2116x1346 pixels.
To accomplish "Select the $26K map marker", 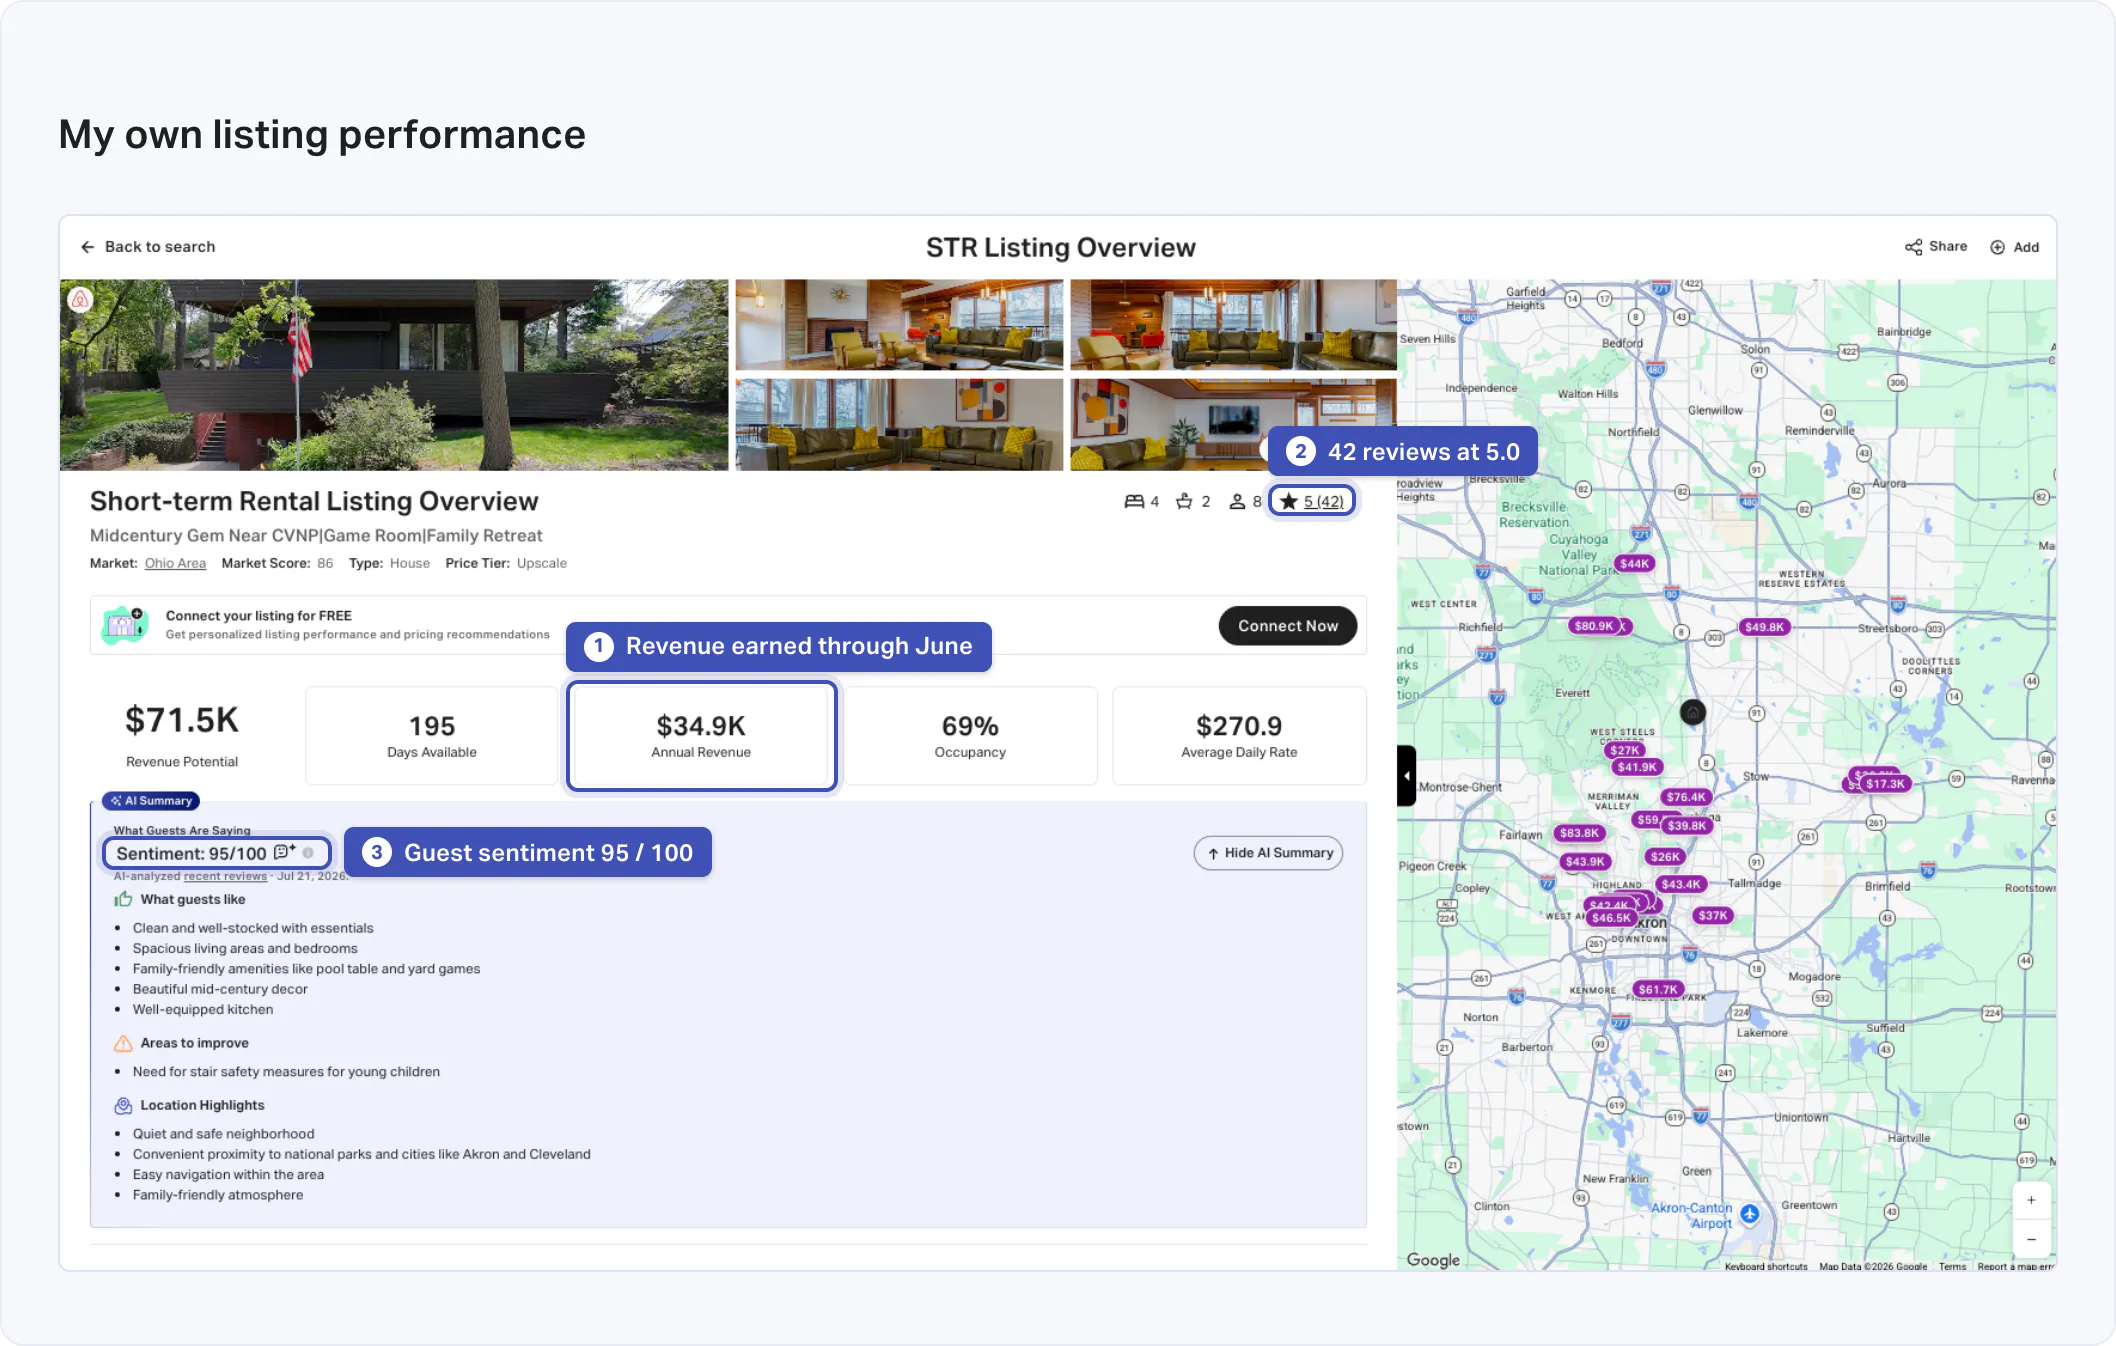I will 1665,856.
